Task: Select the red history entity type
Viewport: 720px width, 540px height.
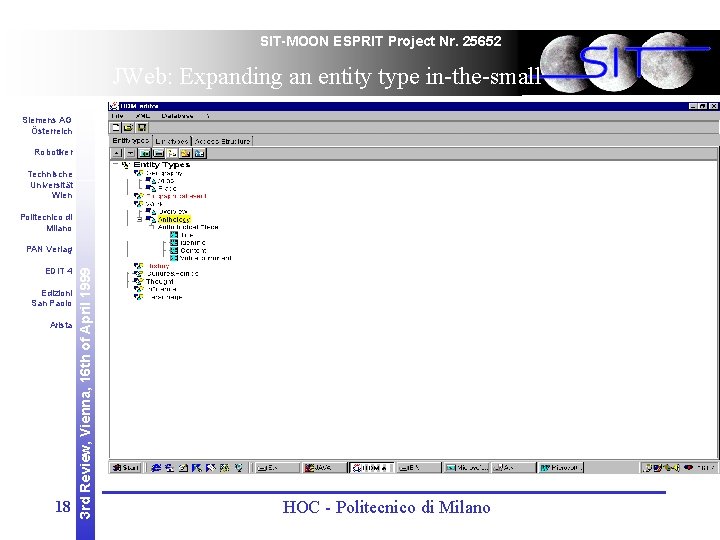Action: [x=159, y=266]
